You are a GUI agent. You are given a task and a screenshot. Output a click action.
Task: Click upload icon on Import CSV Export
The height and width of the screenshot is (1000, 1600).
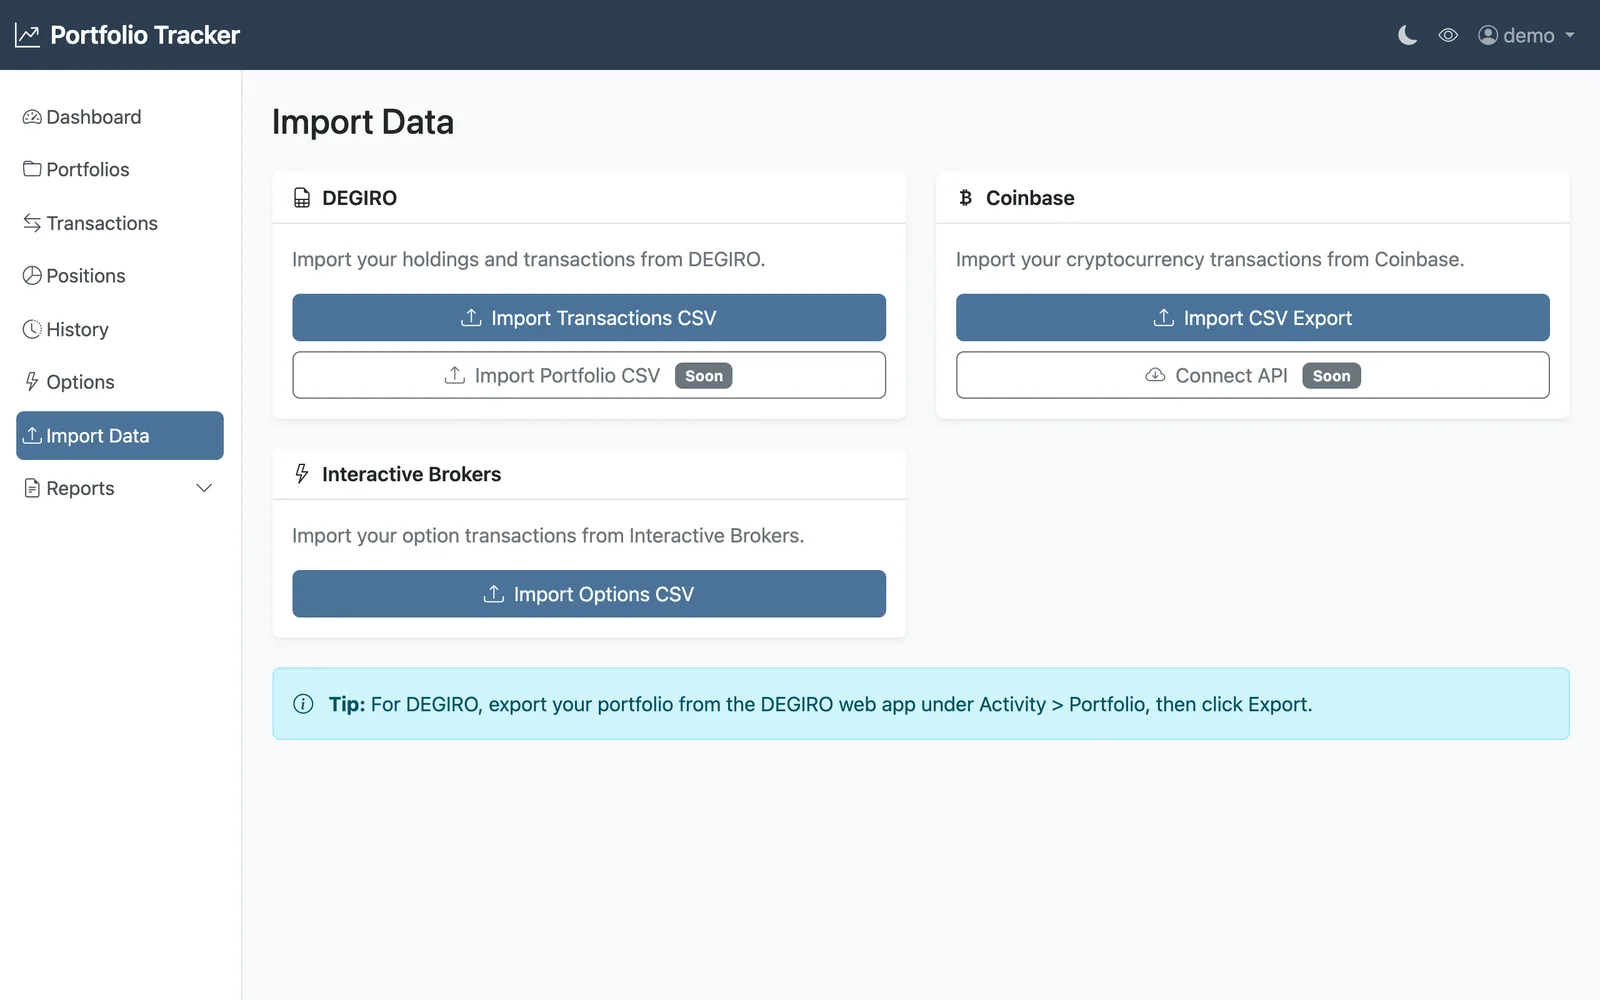pos(1164,317)
